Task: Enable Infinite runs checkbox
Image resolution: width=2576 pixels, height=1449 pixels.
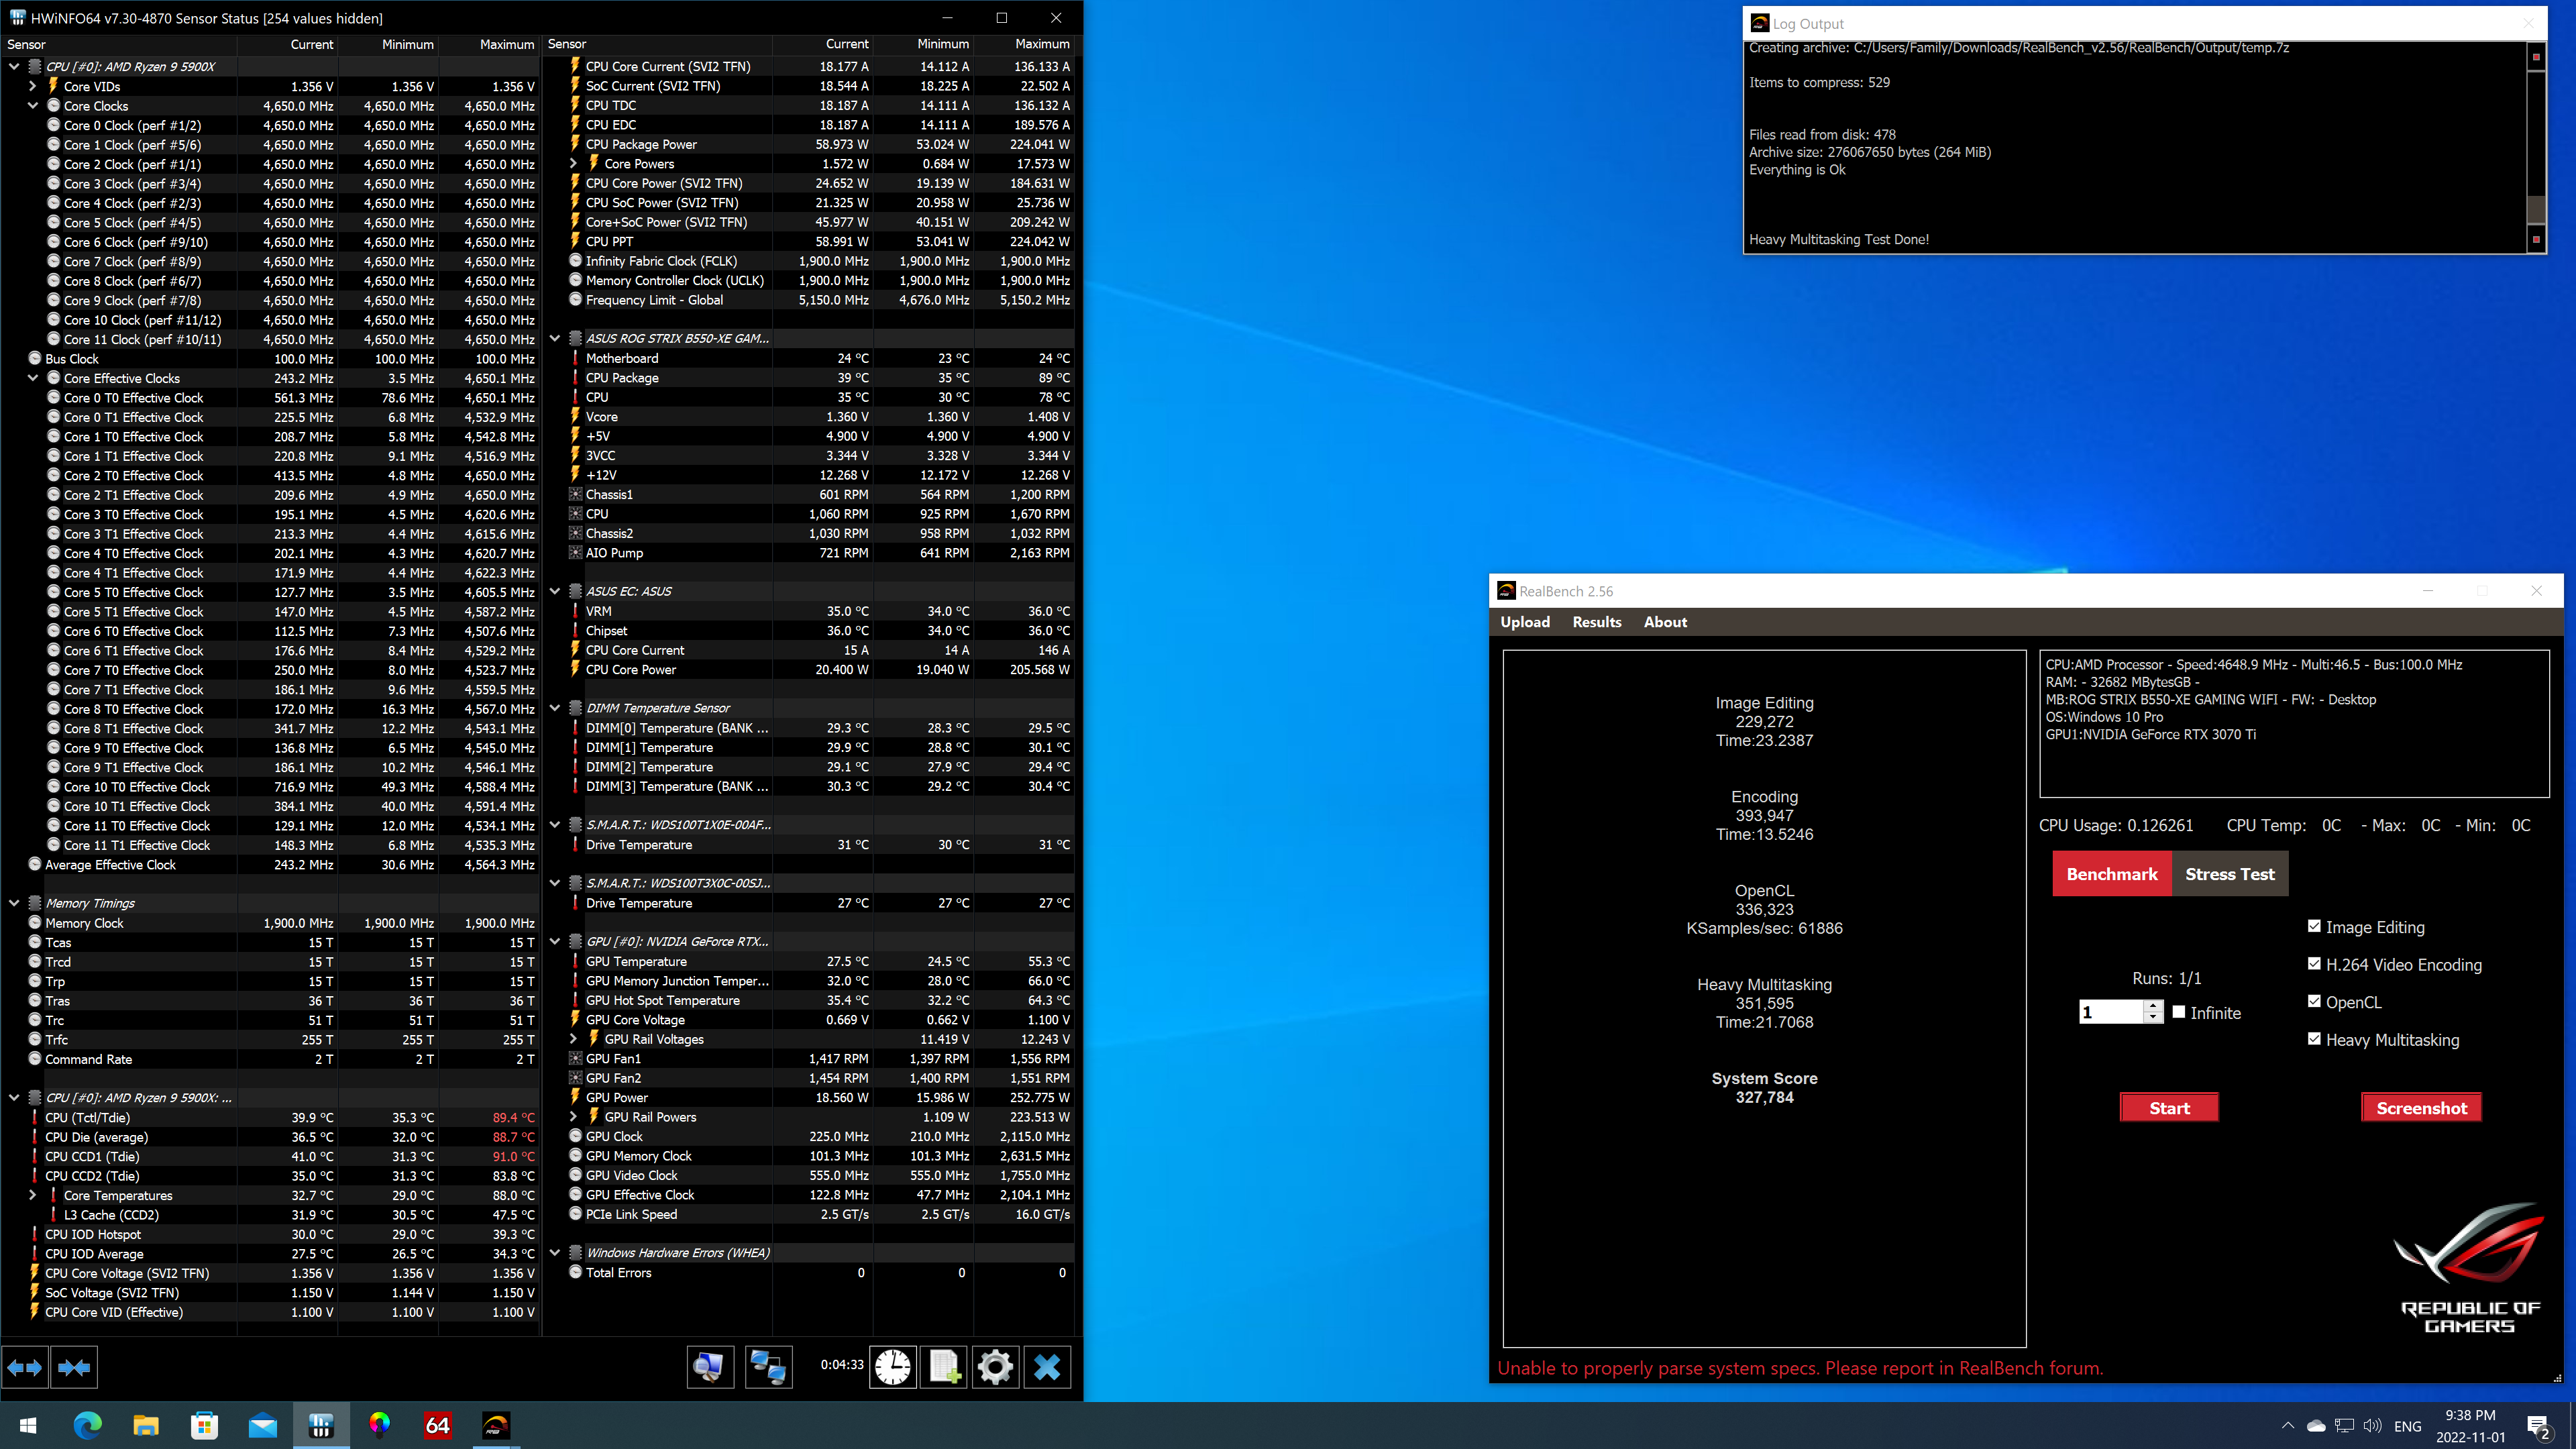Action: [2179, 1012]
